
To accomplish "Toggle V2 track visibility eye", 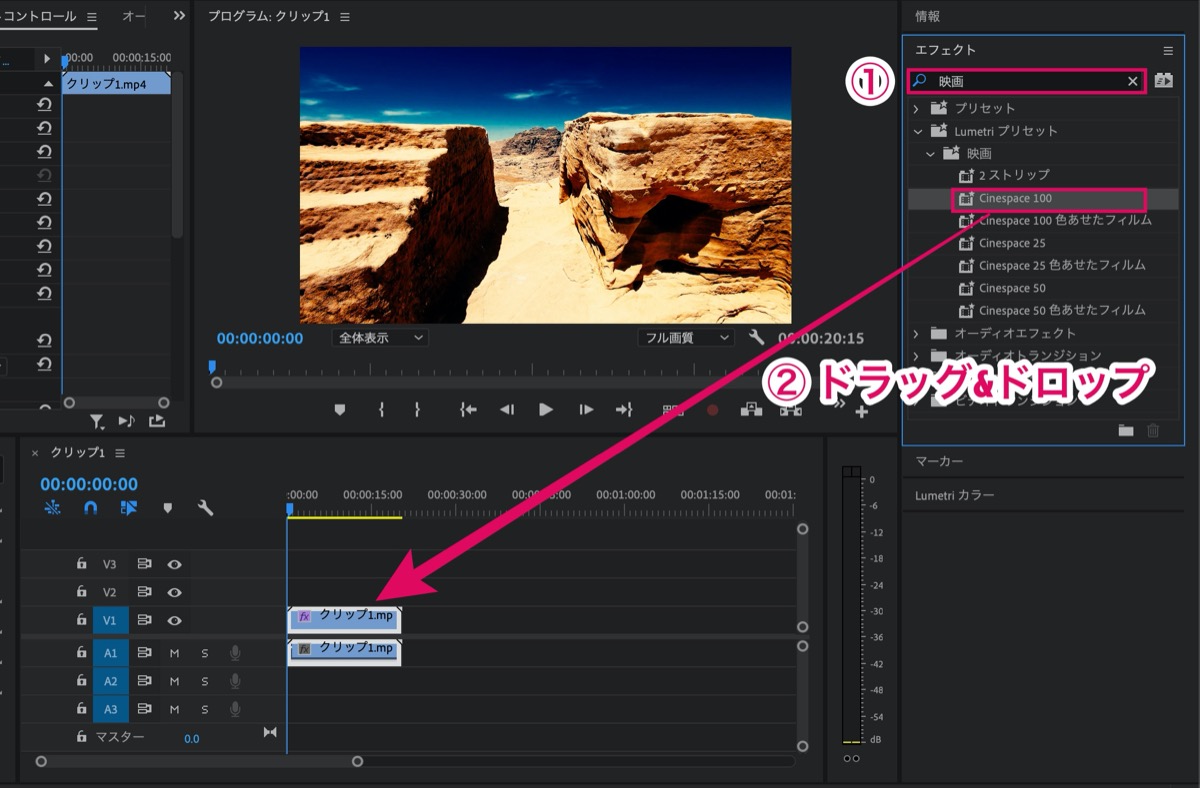I will (x=174, y=592).
